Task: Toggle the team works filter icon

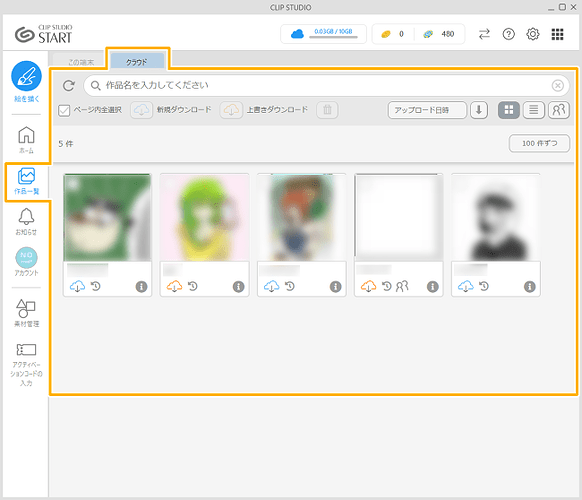Action: click(559, 110)
